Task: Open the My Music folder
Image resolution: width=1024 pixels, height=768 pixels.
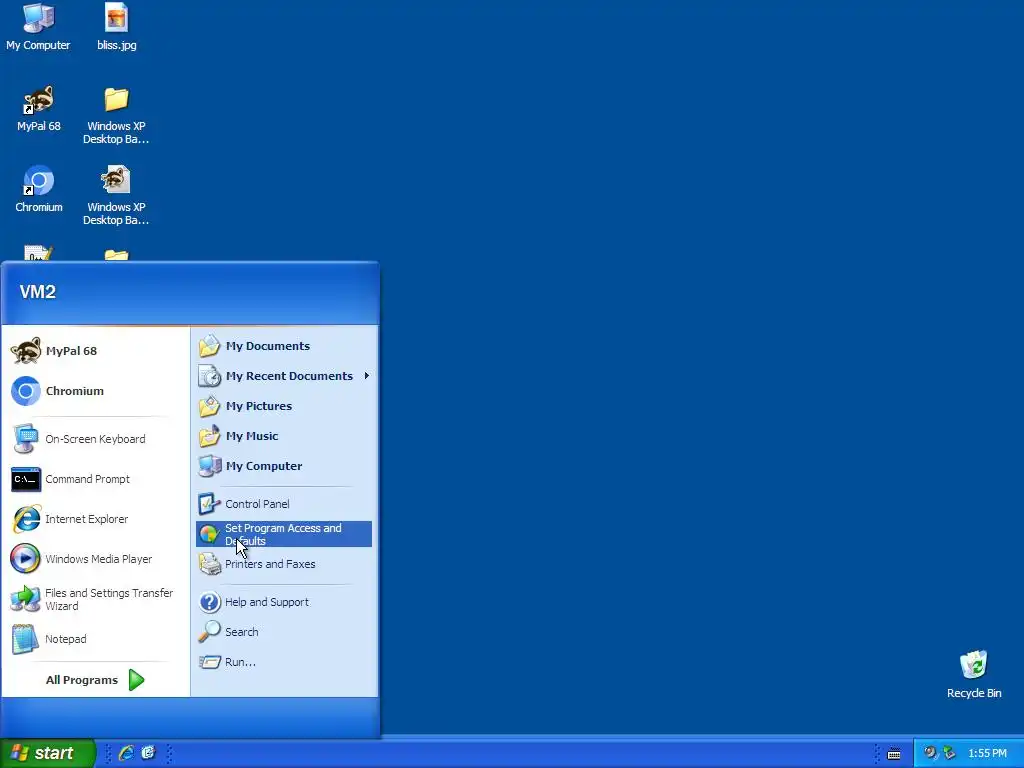Action: coord(284,436)
